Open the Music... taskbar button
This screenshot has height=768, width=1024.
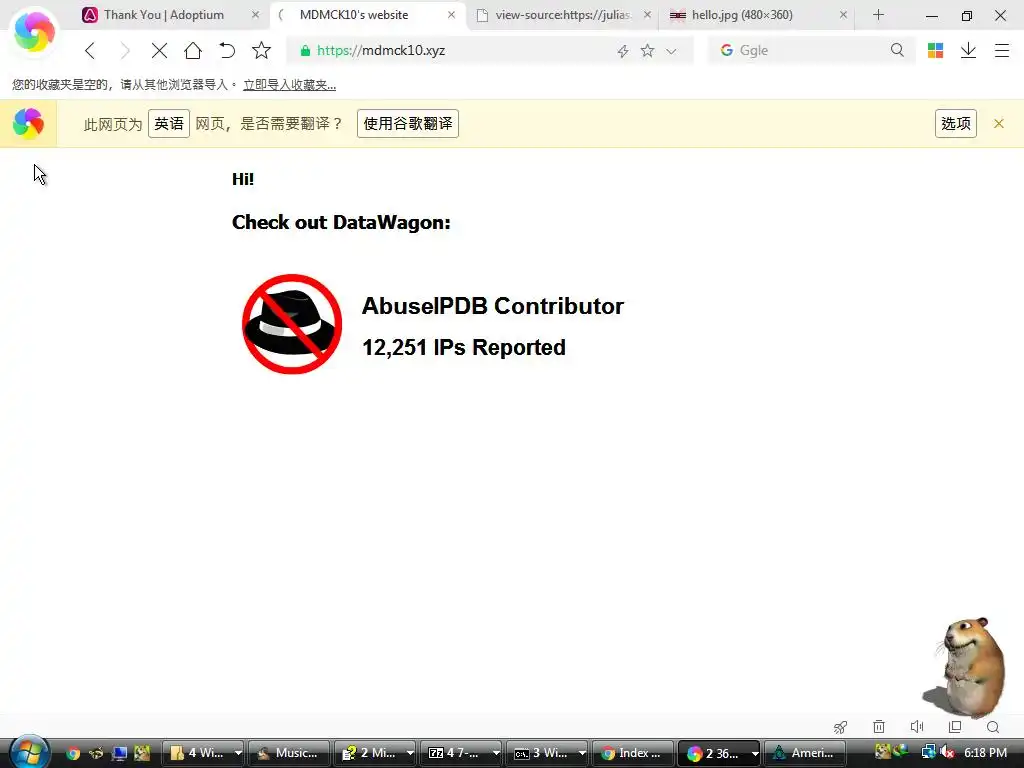pos(288,753)
